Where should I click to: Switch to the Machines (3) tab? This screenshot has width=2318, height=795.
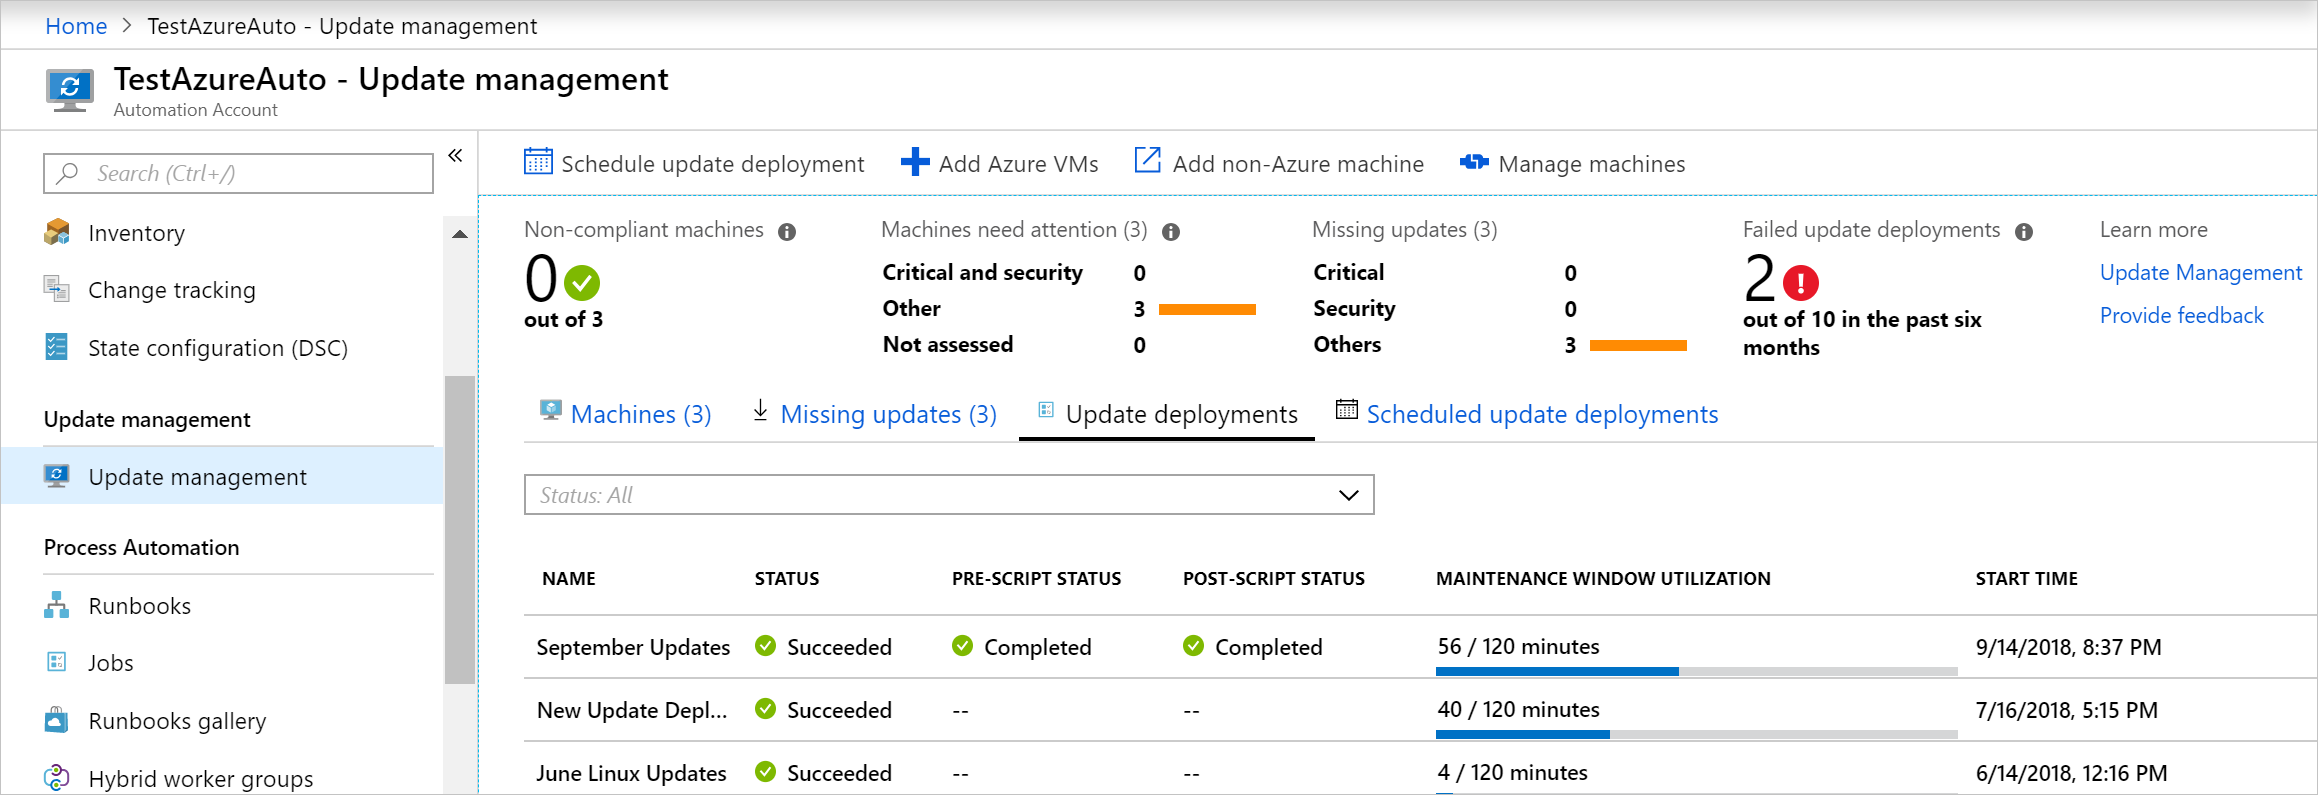(x=640, y=414)
